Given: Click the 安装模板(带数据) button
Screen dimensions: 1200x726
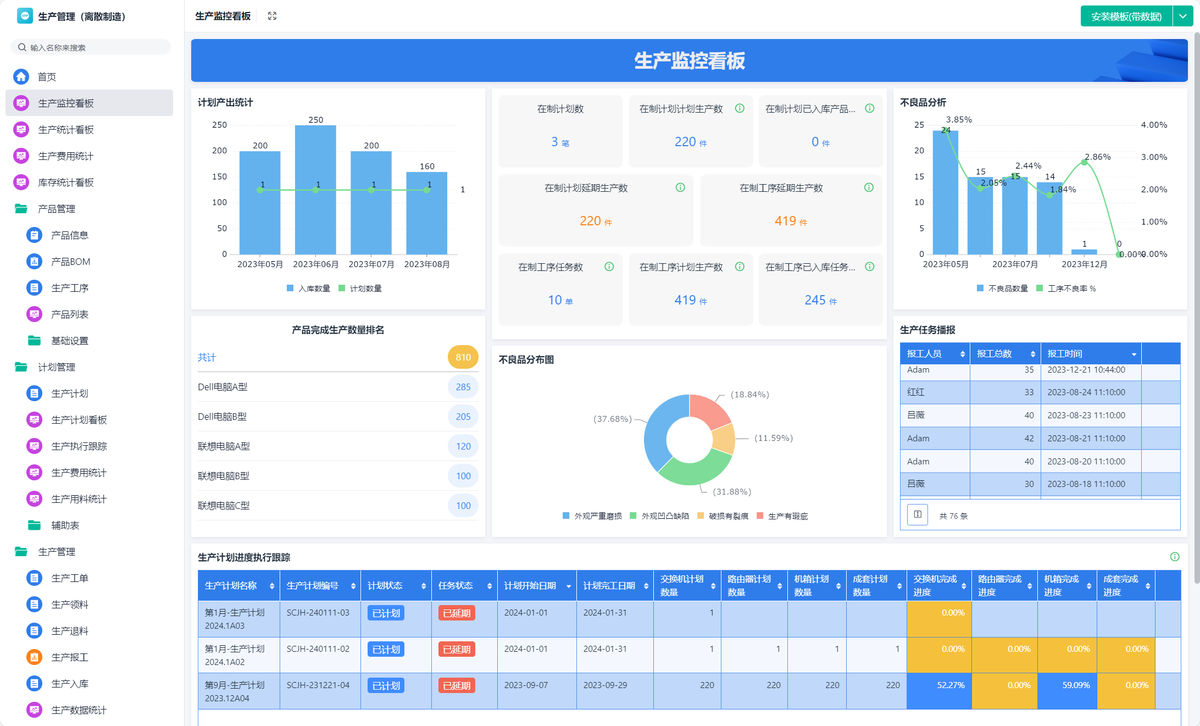Looking at the screenshot, I should tap(1125, 16).
